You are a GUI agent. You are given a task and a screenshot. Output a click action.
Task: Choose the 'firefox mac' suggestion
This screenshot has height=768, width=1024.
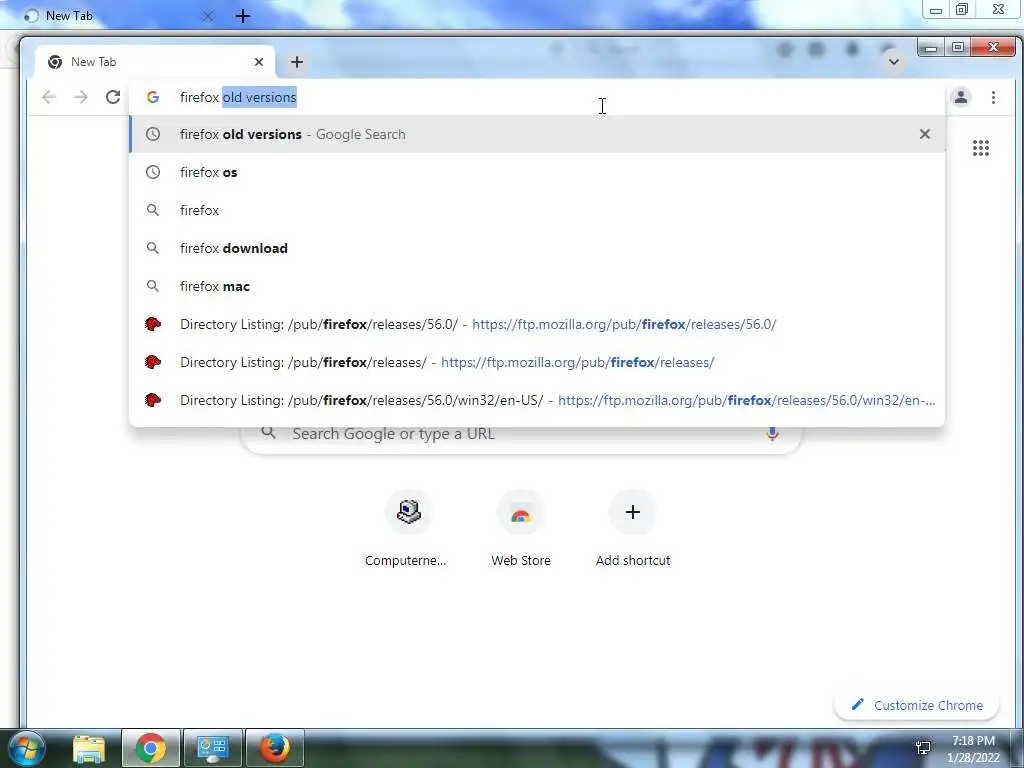(537, 286)
